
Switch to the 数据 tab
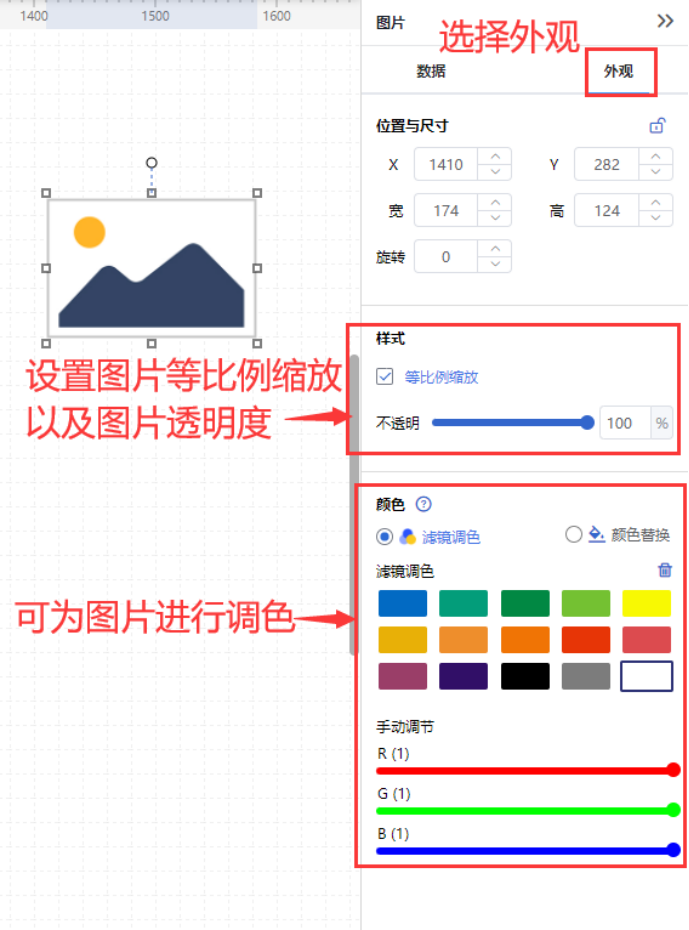tap(430, 71)
